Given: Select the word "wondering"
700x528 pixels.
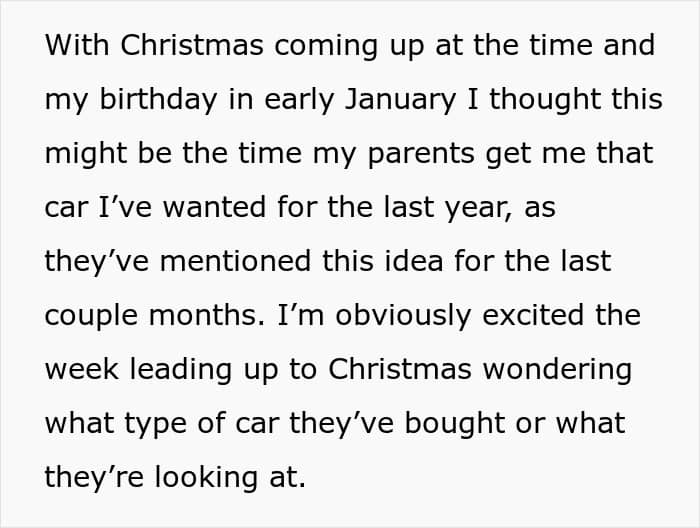Looking at the screenshot, I should [x=557, y=369].
